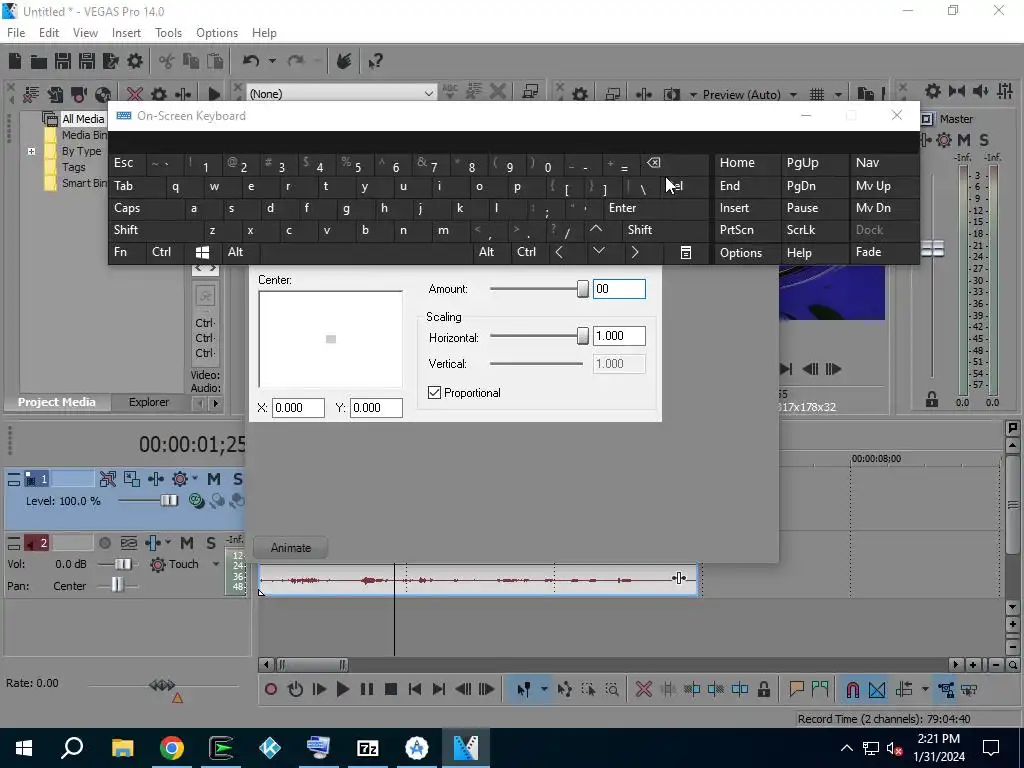
Task: Click the Esc key on On-Screen Keyboard
Action: coord(128,163)
